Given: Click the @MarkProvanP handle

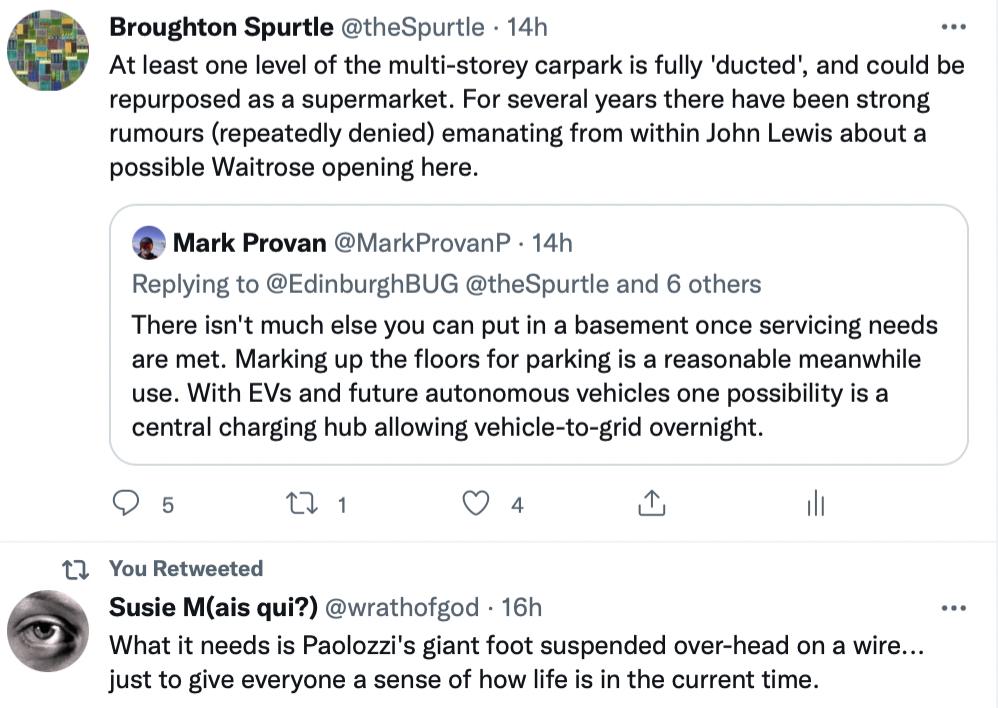Looking at the screenshot, I should click(421, 243).
